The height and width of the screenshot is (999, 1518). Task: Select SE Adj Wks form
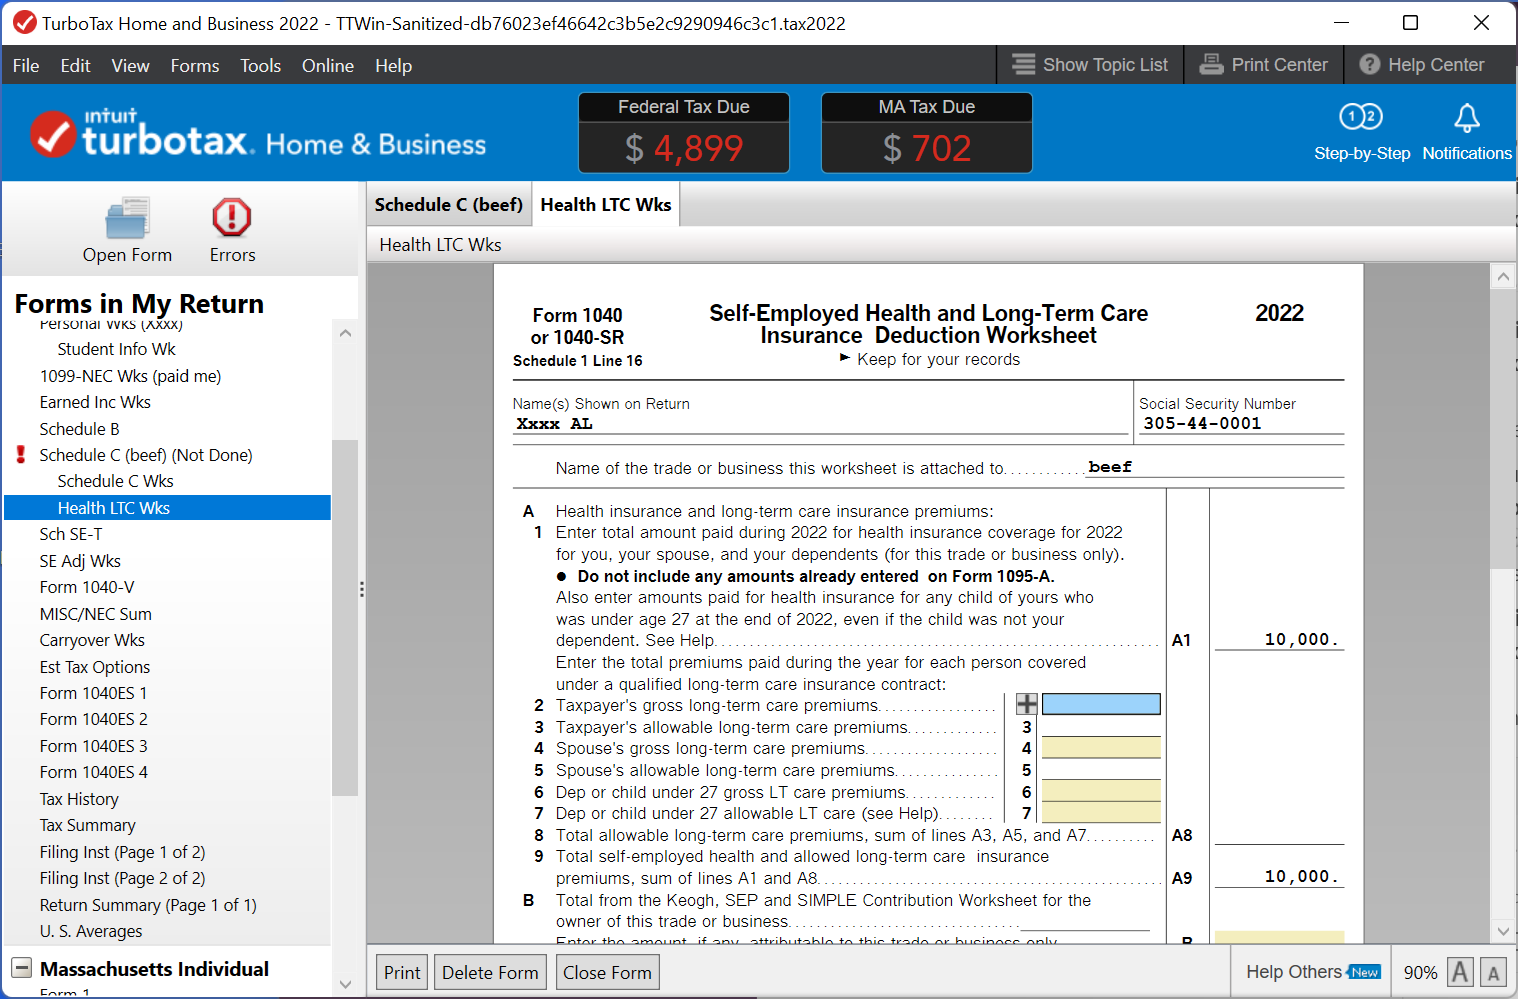[80, 561]
